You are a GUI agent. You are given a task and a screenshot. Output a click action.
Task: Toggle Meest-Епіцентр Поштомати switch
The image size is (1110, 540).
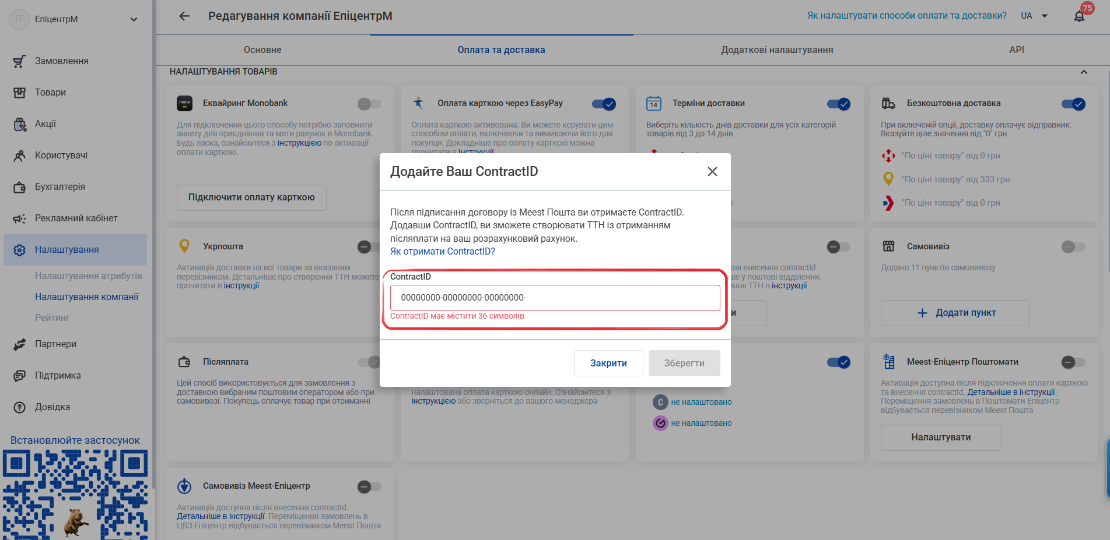(x=1073, y=362)
